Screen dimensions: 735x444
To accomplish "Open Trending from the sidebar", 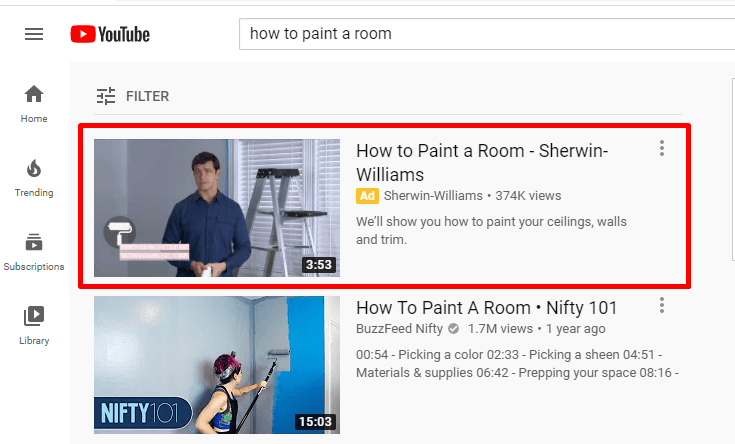I will (x=34, y=178).
